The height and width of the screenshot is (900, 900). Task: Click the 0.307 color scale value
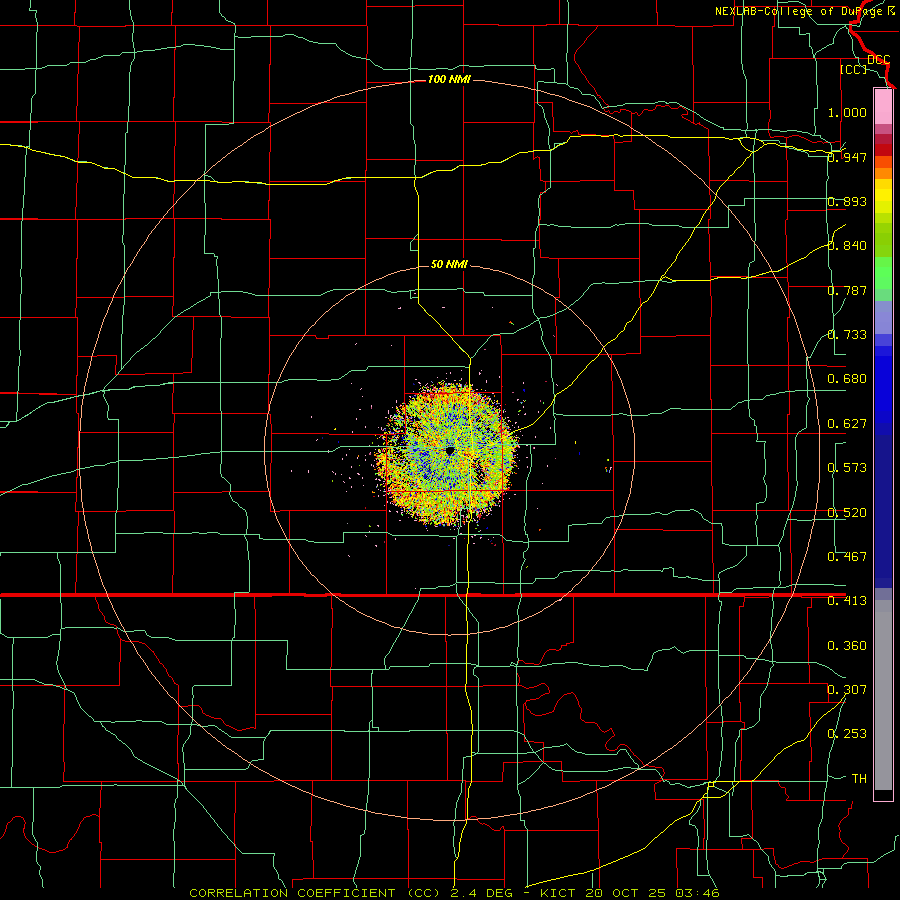[847, 690]
